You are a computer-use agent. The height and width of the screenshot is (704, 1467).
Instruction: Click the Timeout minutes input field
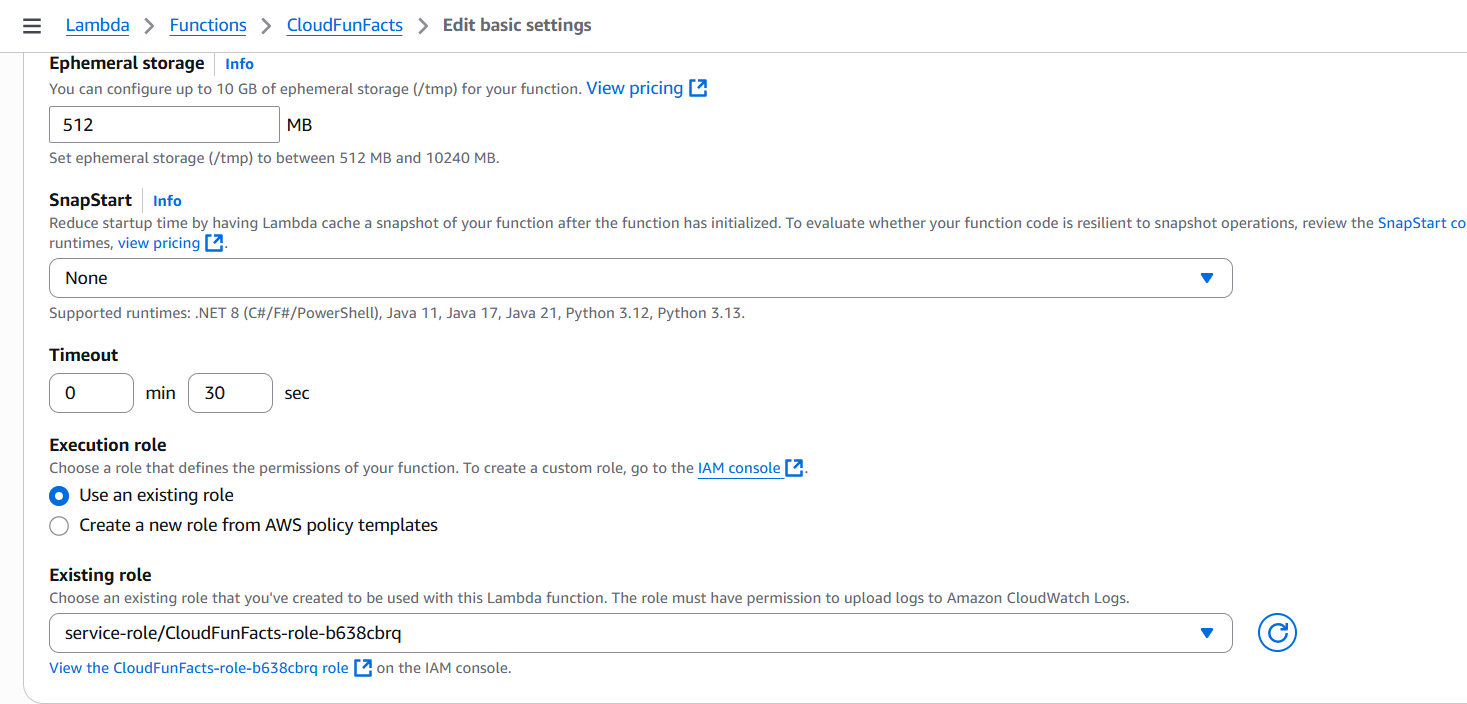tap(91, 393)
